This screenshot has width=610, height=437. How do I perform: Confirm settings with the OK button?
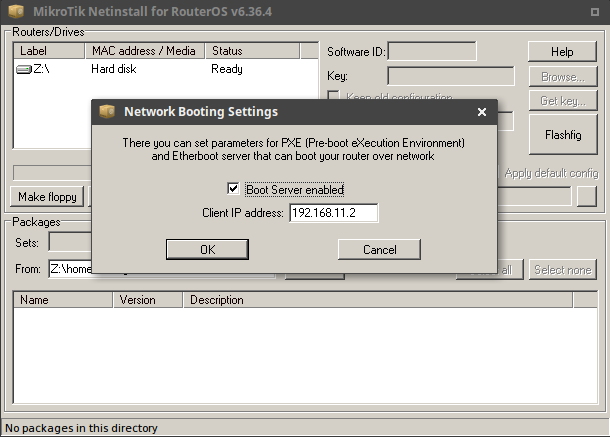tap(207, 249)
